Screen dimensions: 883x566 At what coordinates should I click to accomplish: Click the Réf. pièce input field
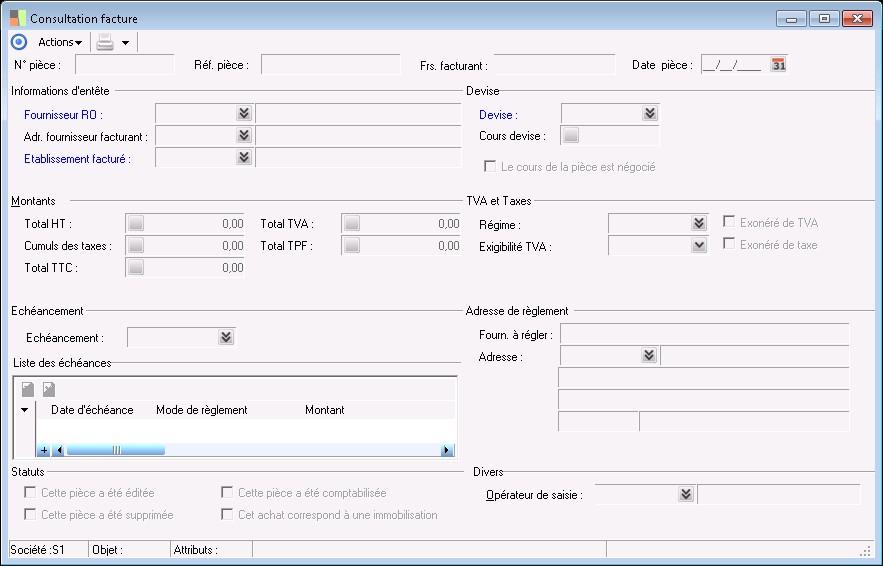(x=331, y=65)
